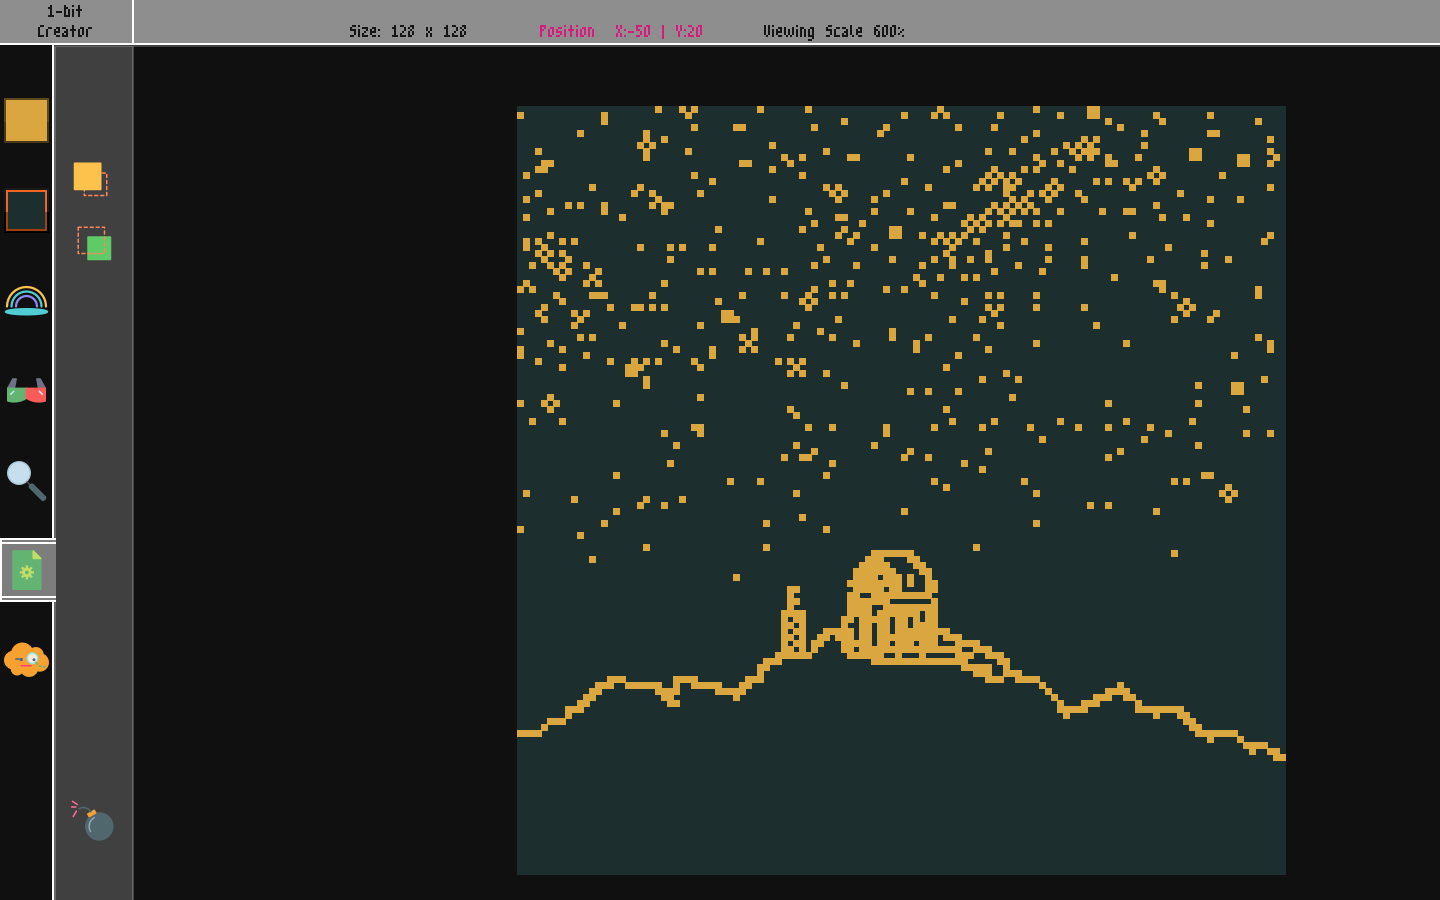Screen dimensions: 1440x900
Task: Click the 3D glasses preview icon
Action: (x=26, y=391)
